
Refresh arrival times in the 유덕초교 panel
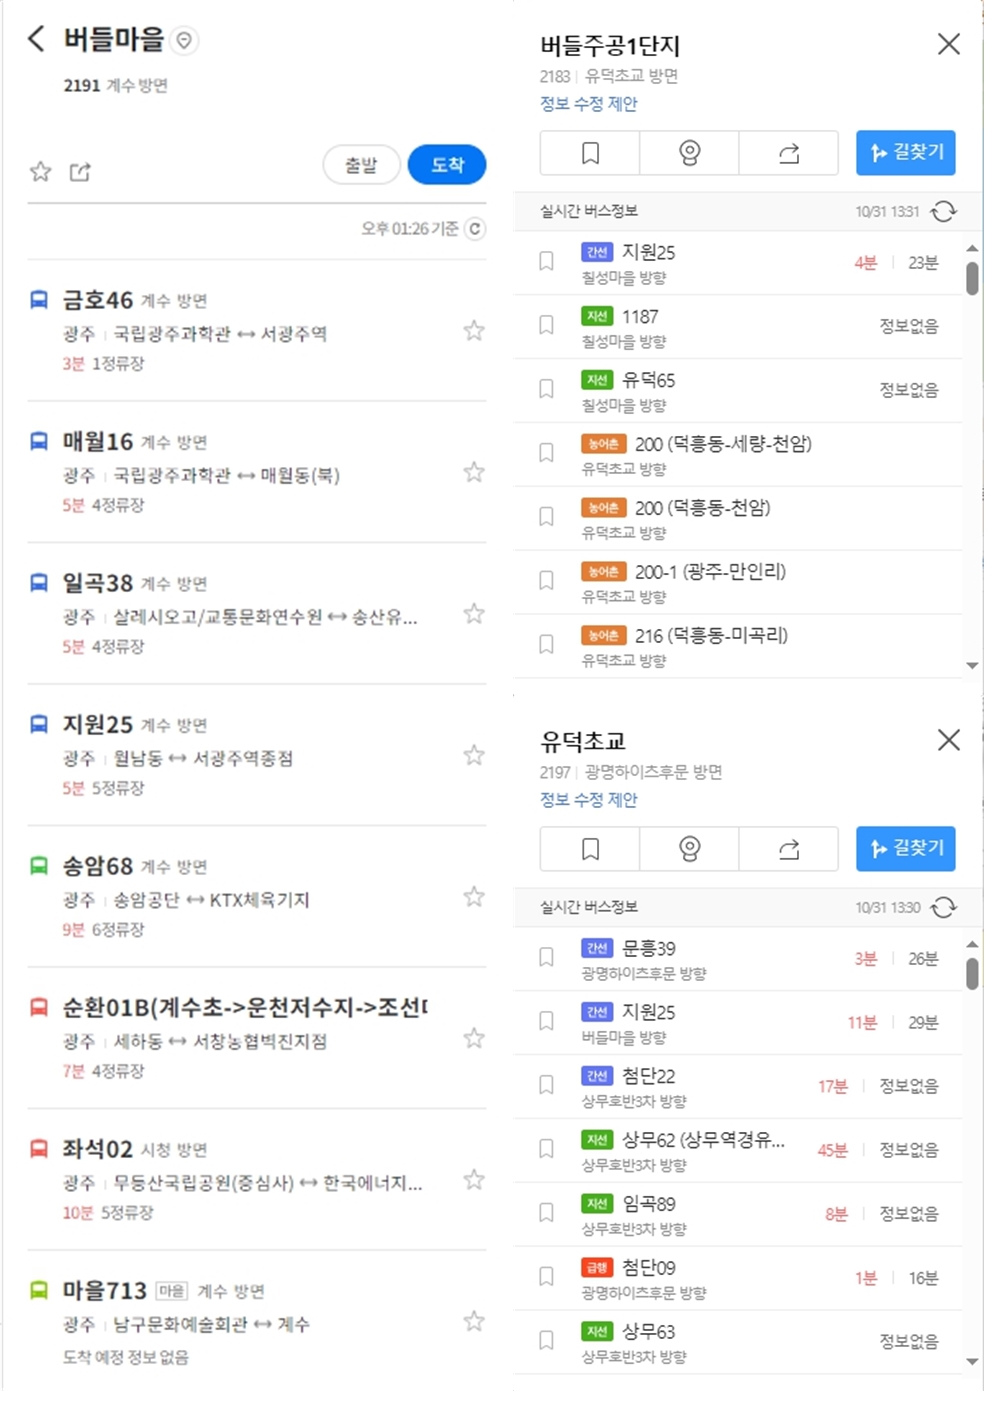click(944, 906)
